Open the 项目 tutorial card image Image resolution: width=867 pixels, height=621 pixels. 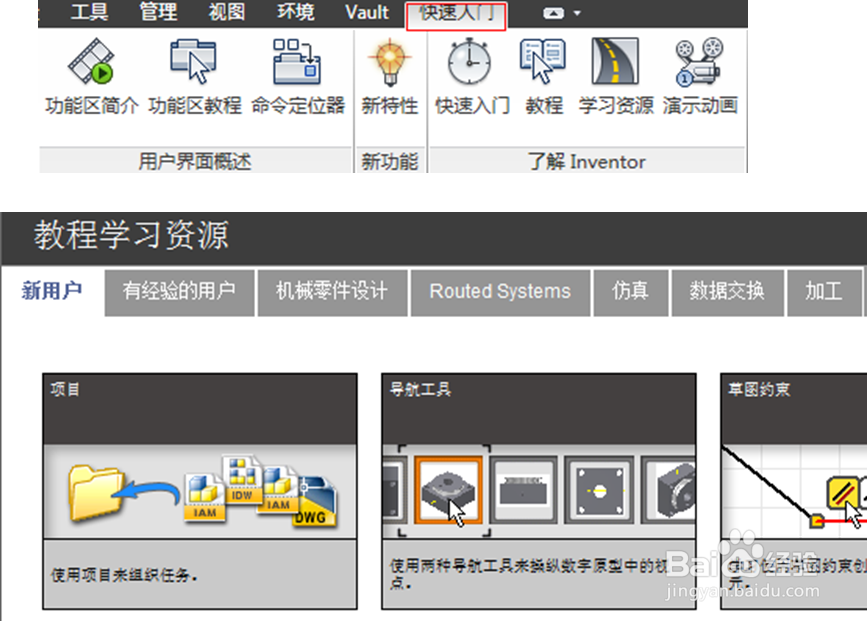(x=200, y=492)
